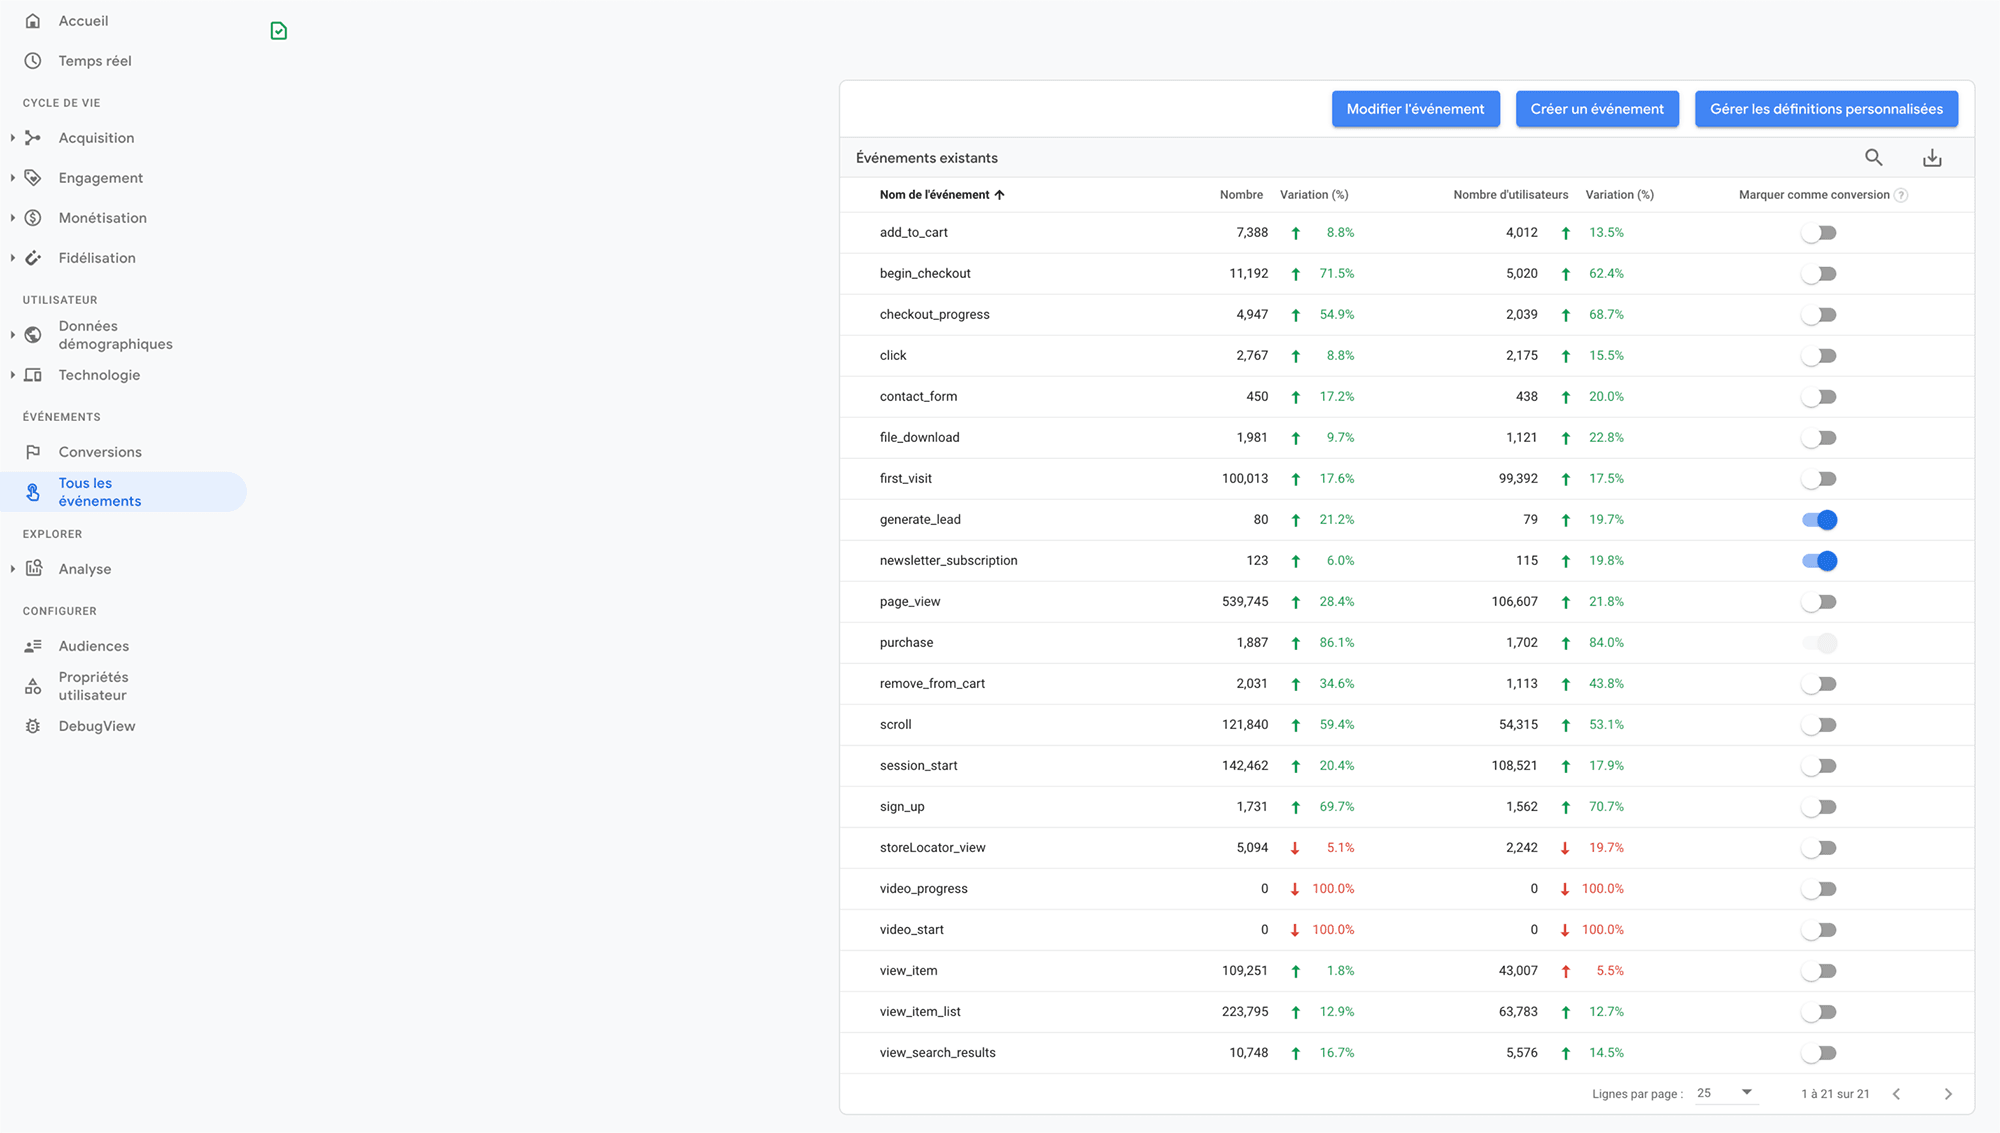This screenshot has width=2000, height=1133.
Task: Select Tous les événements menu item
Action: 123,492
